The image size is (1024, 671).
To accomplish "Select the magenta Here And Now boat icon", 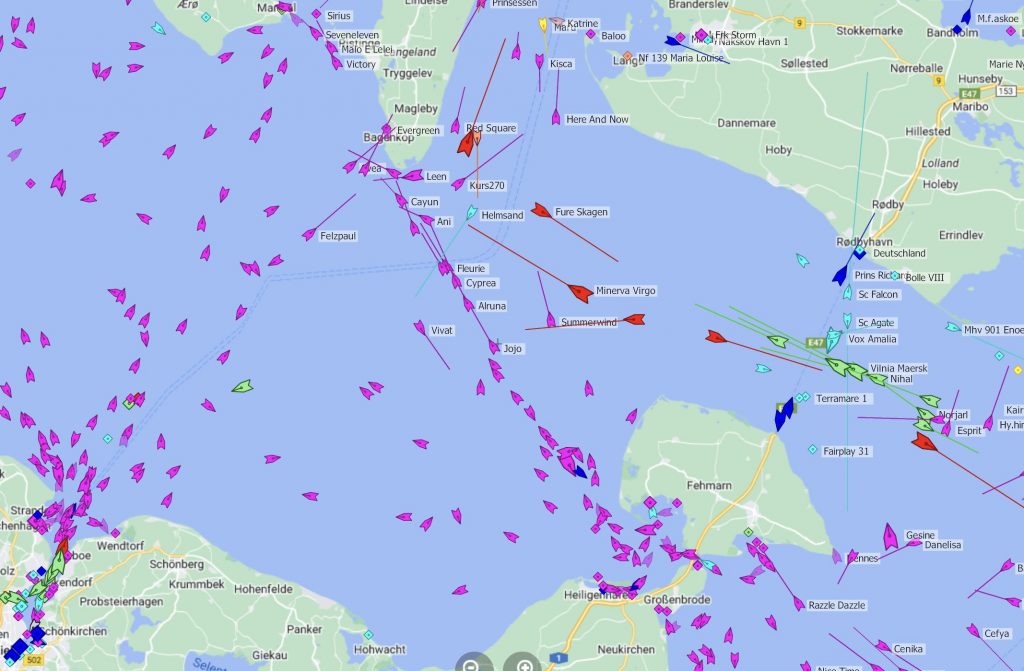I will coord(556,117).
